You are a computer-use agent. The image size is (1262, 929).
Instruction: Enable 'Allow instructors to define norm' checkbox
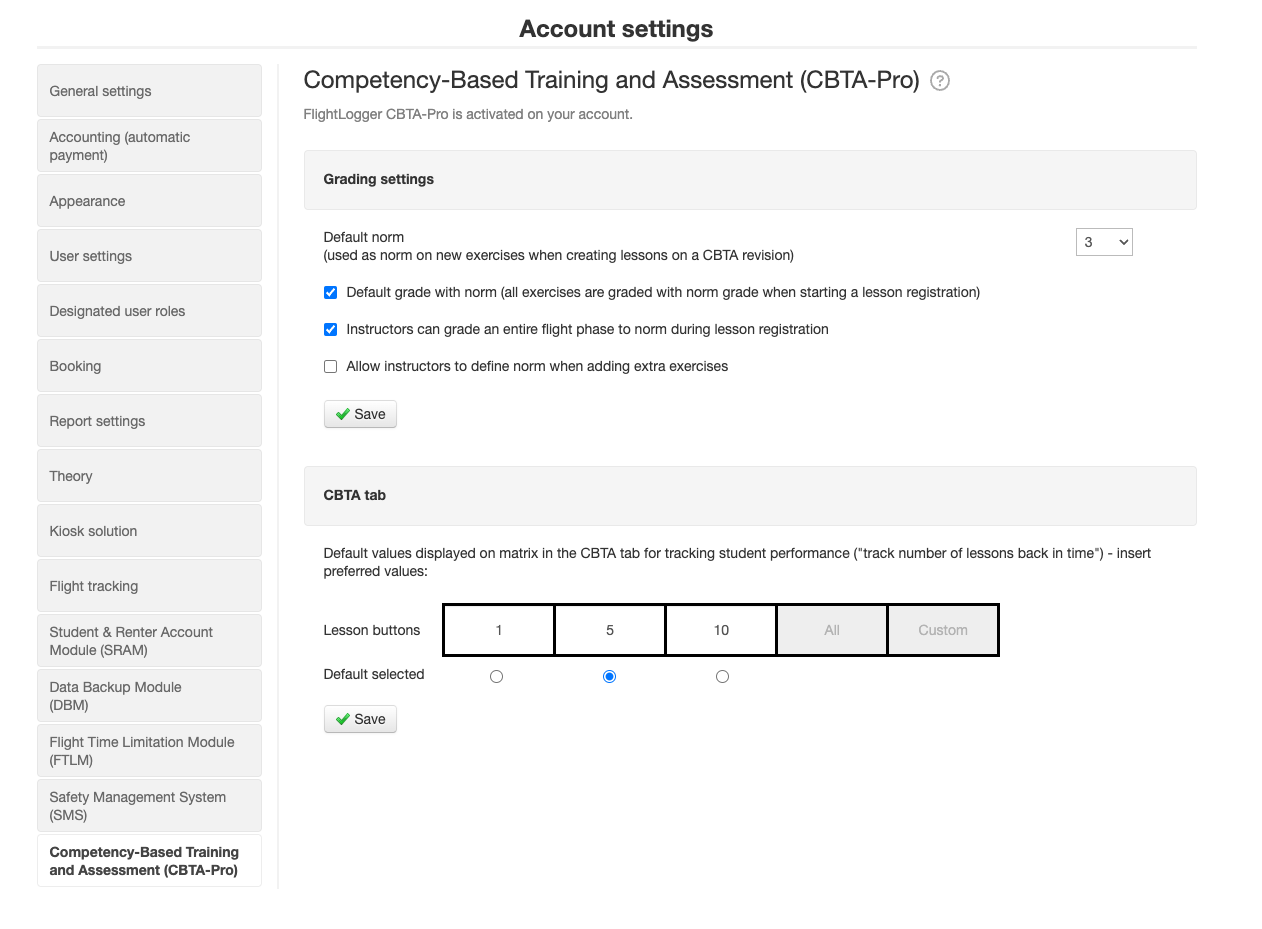pyautogui.click(x=330, y=366)
